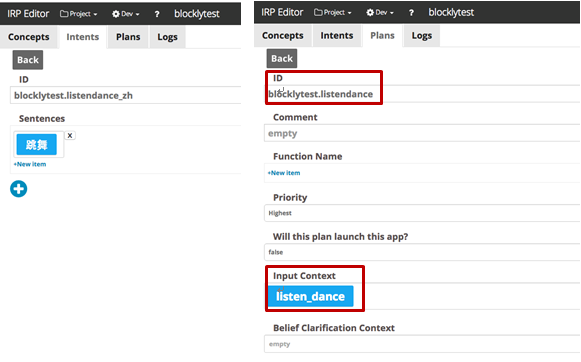Click the Function Name label
Image resolution: width=581 pixels, height=362 pixels.
(308, 156)
